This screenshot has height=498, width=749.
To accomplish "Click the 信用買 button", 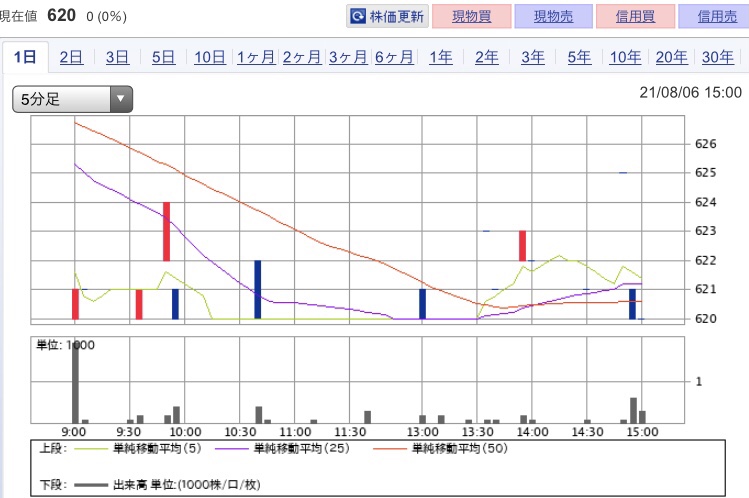I will click(x=635, y=17).
